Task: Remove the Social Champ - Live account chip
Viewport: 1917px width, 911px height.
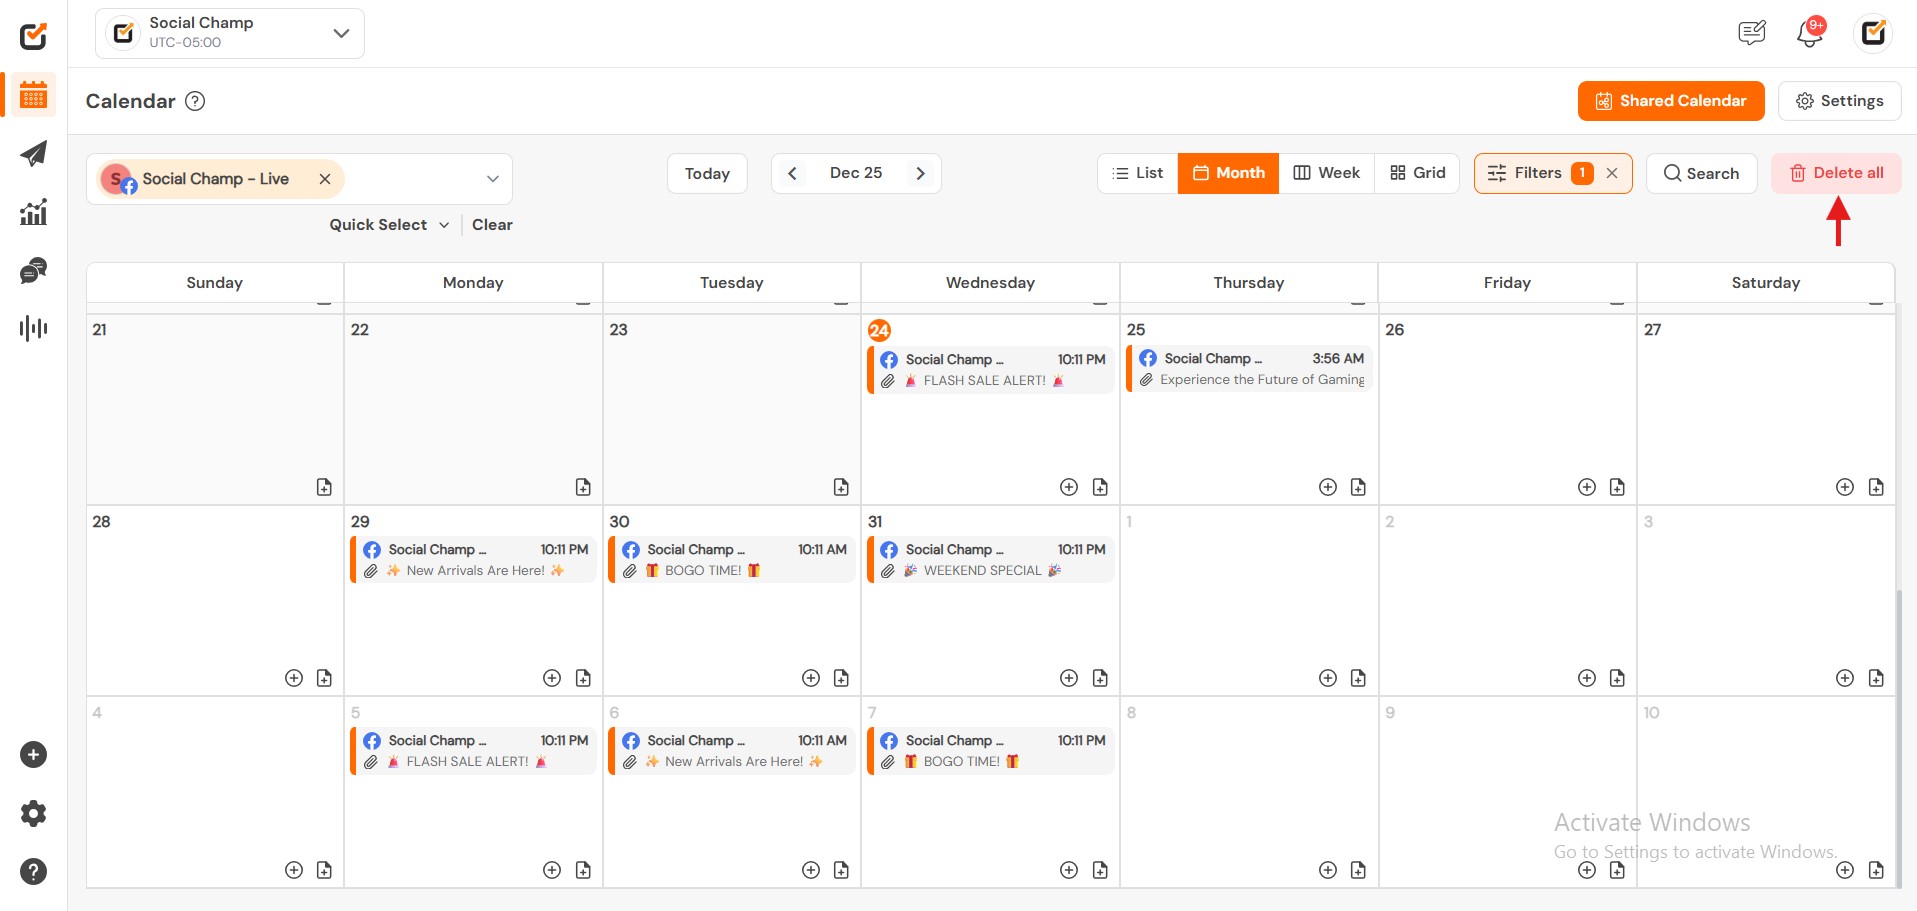Action: pyautogui.click(x=325, y=179)
